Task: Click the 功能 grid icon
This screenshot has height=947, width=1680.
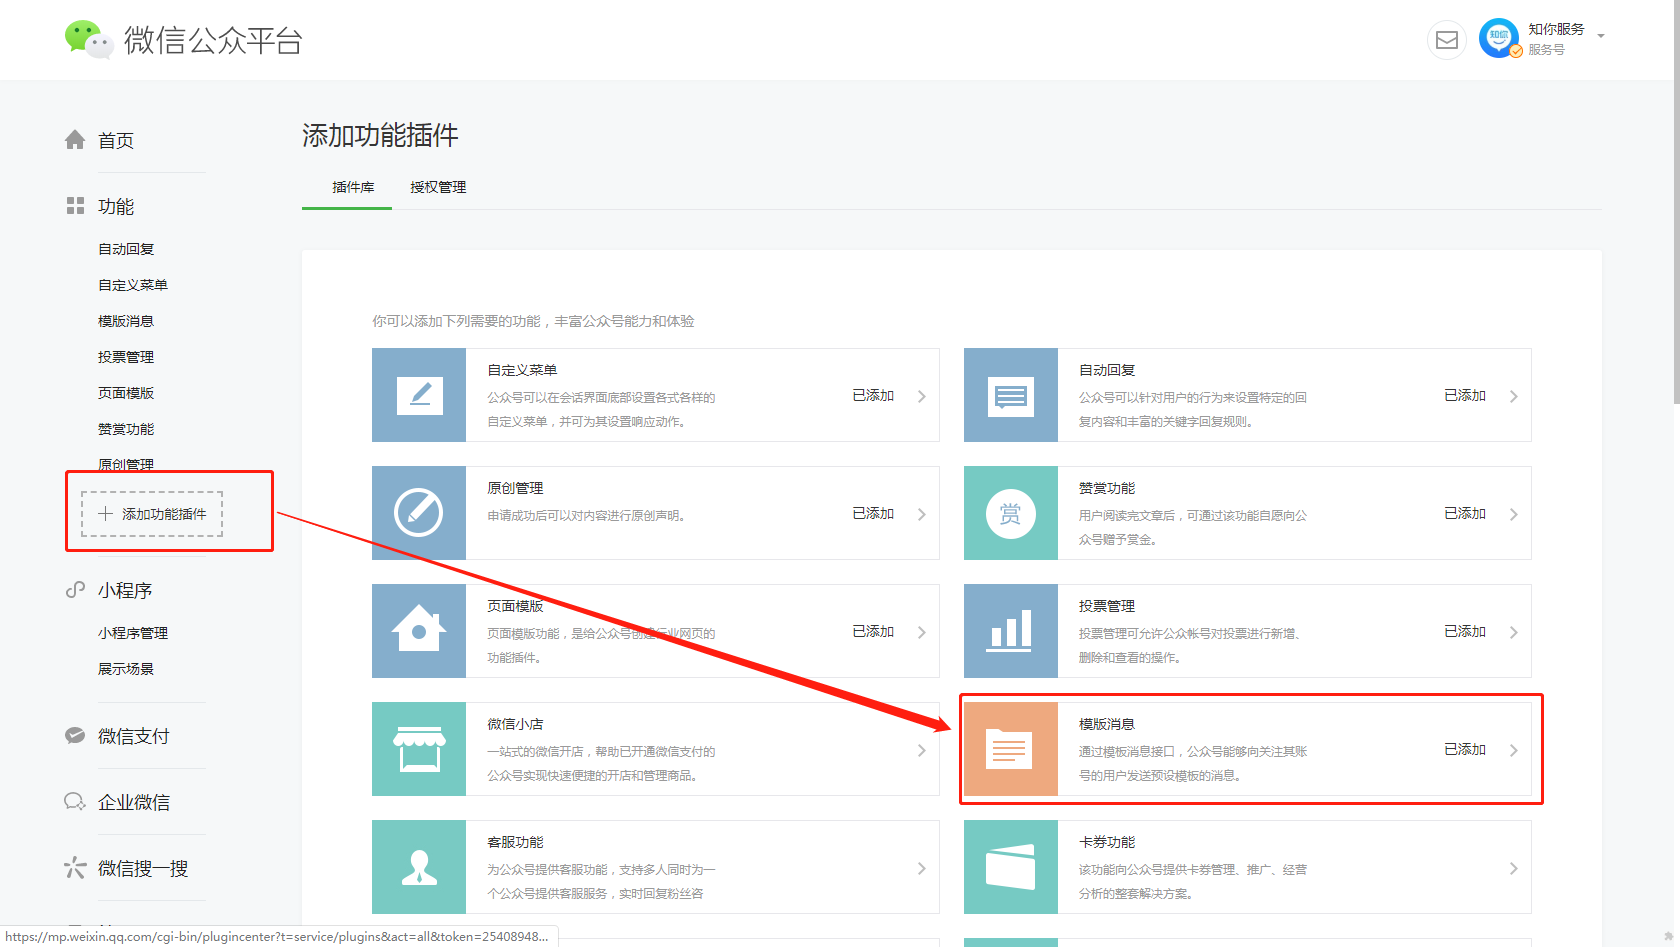Action: point(75,206)
